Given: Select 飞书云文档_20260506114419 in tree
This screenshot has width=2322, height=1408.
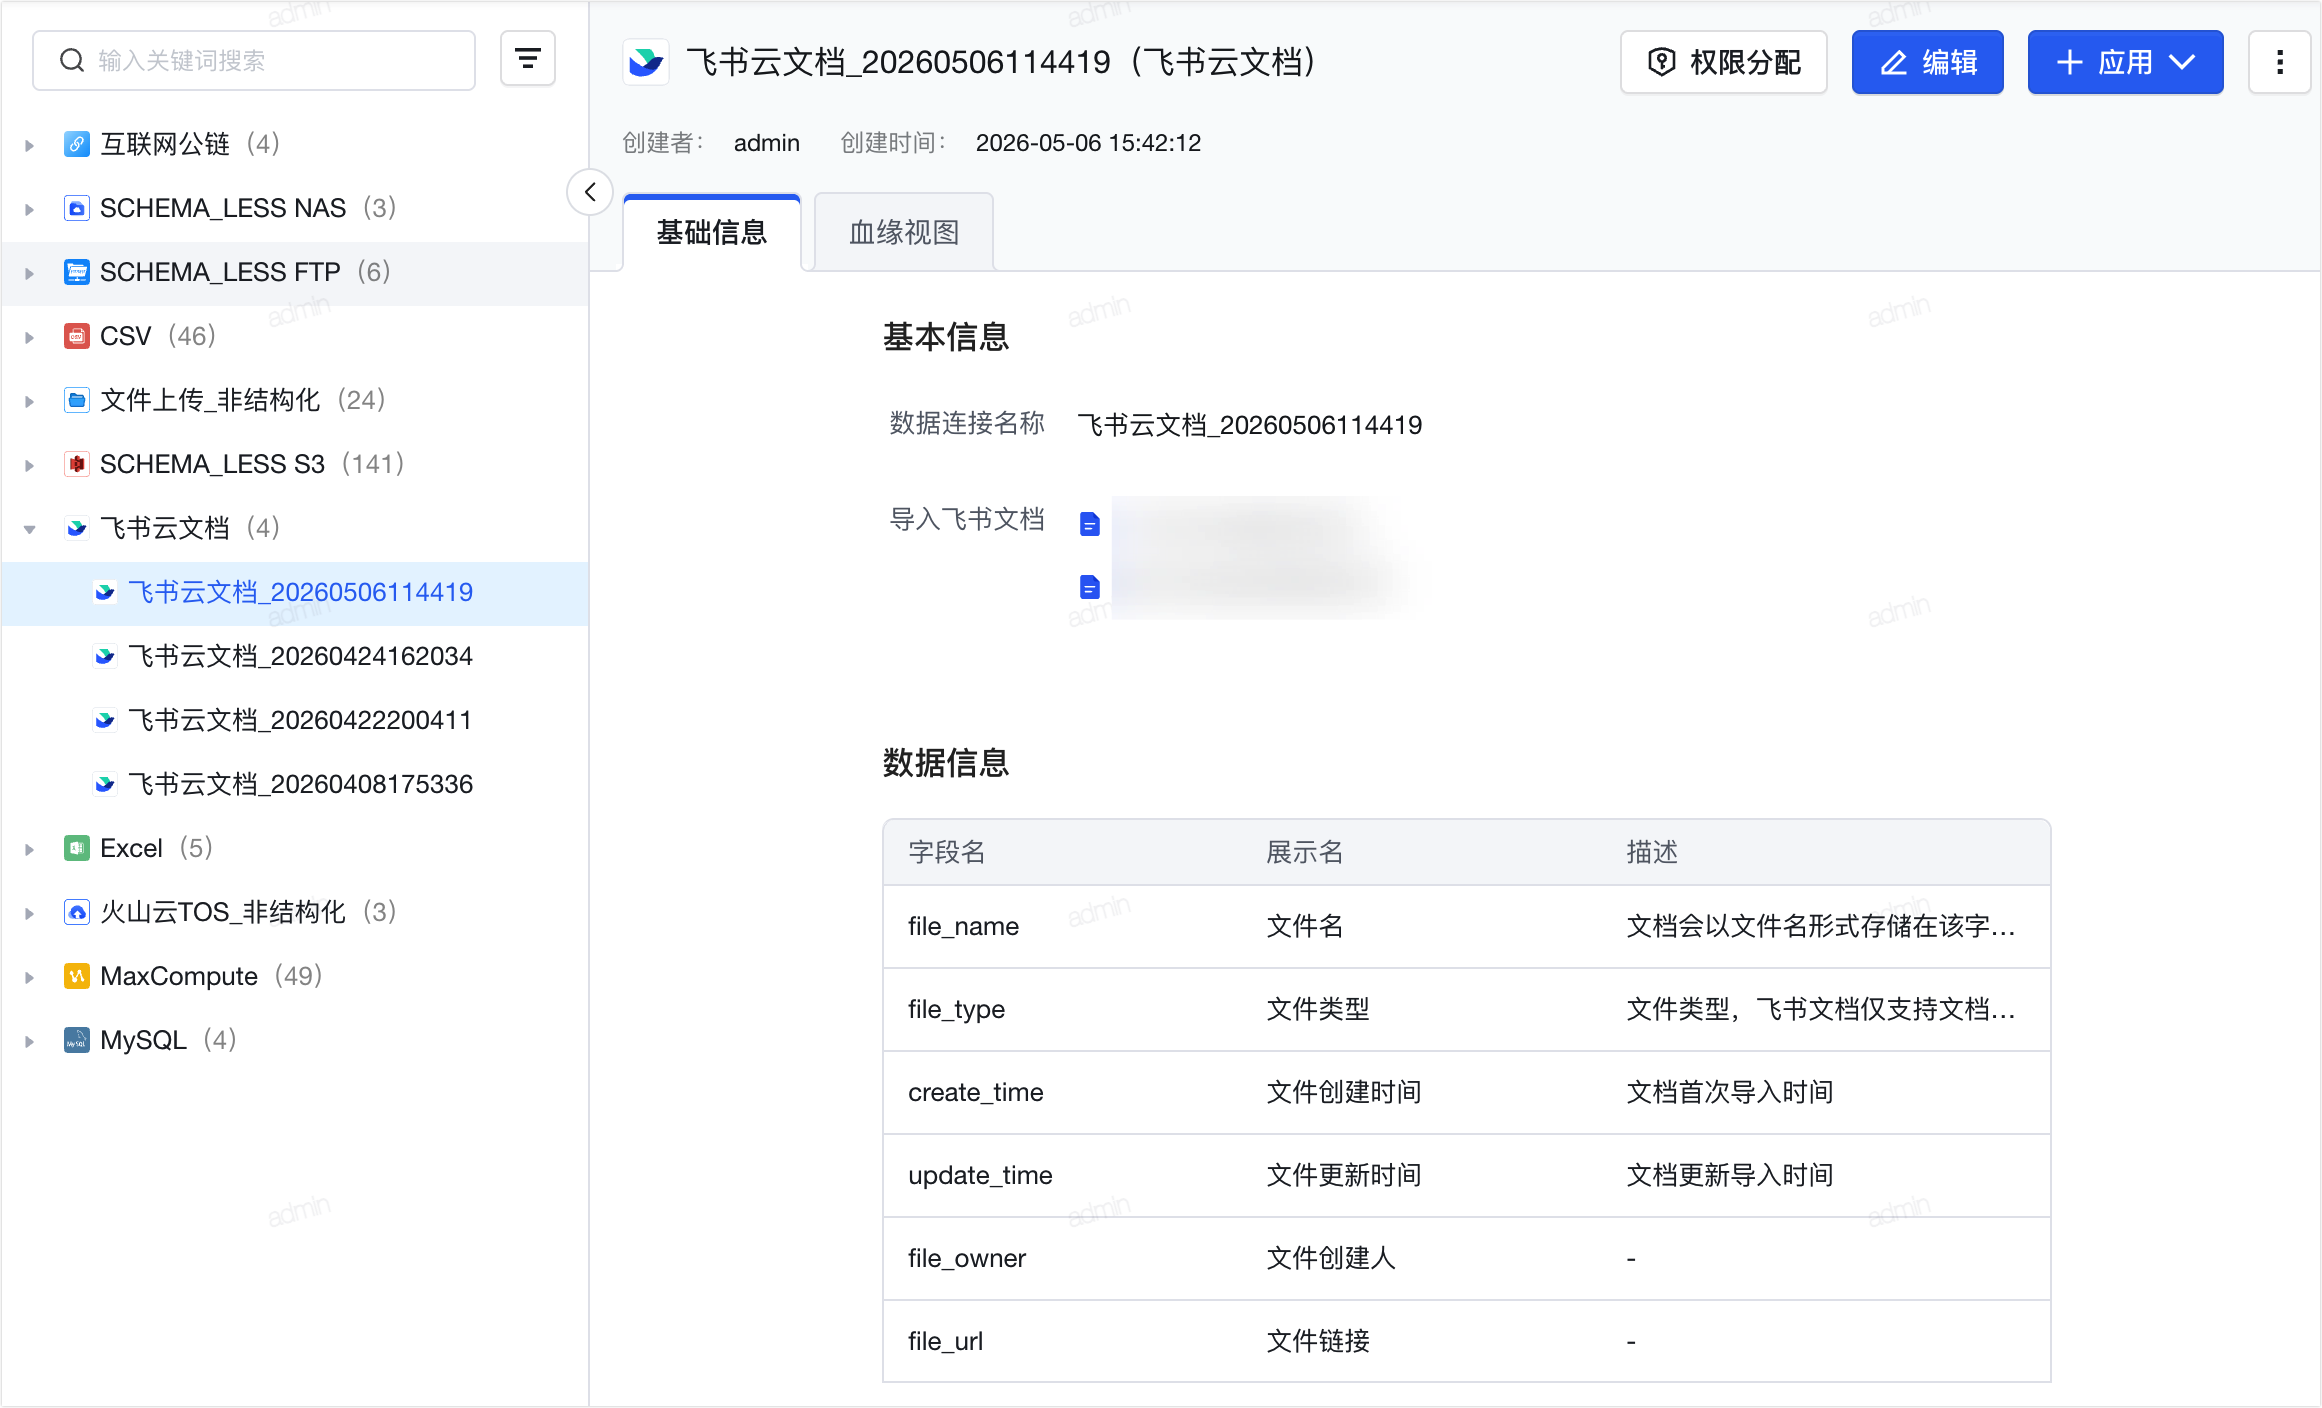Looking at the screenshot, I should [300, 592].
